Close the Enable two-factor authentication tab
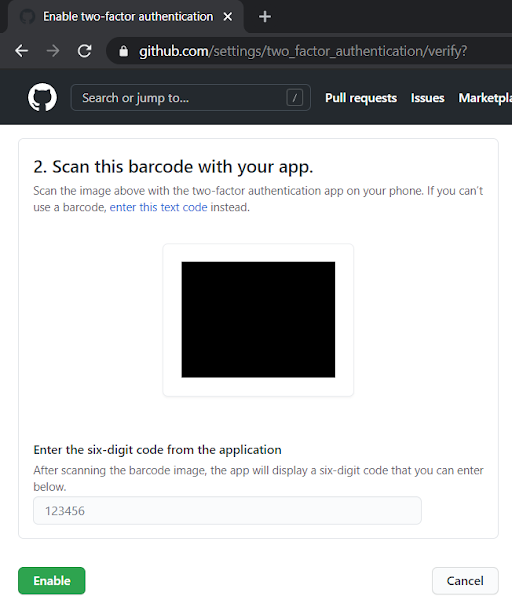This screenshot has width=512, height=600. 228,16
